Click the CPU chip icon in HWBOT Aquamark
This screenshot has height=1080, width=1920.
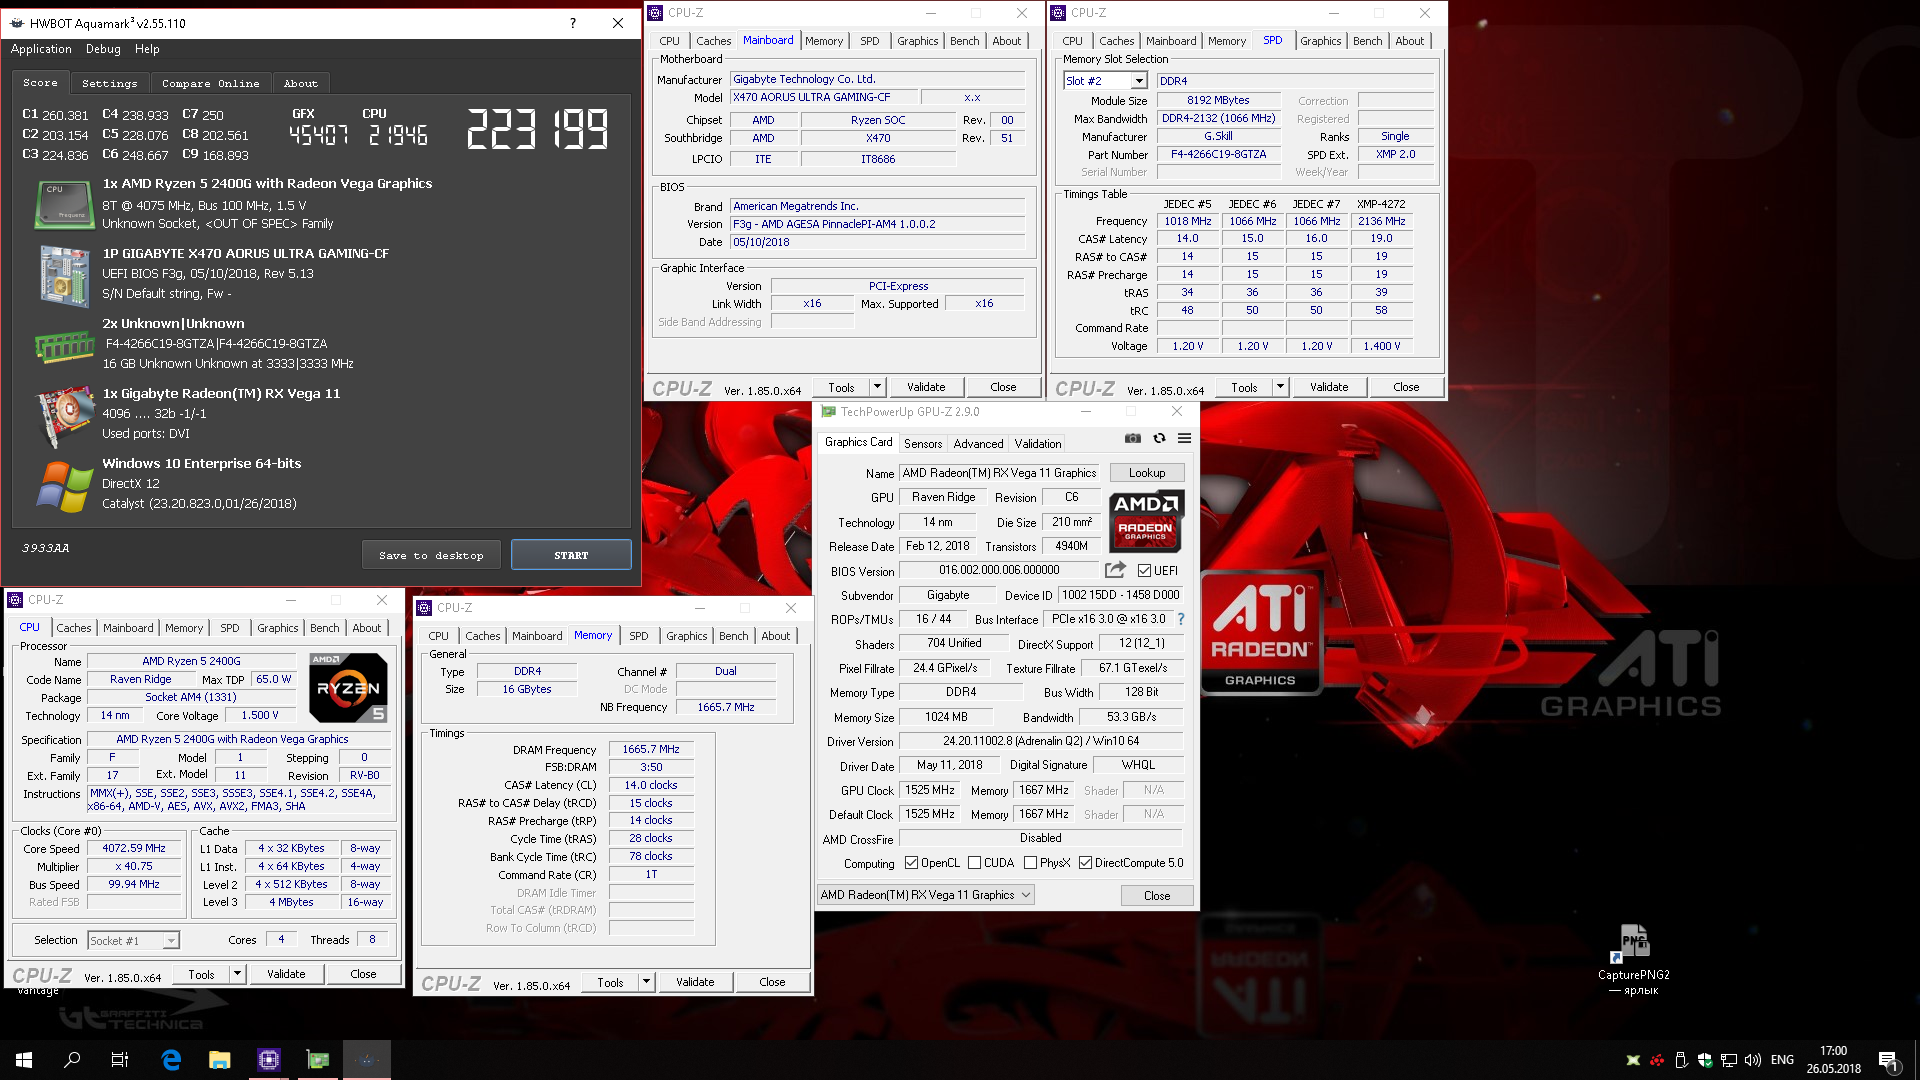[65, 205]
